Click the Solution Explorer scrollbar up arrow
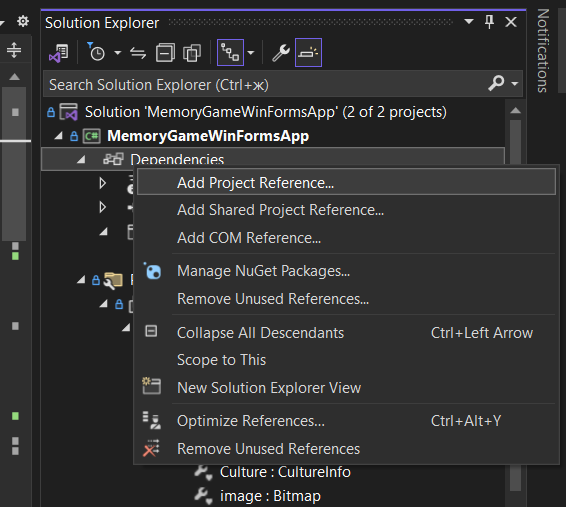The height and width of the screenshot is (507, 566). pyautogui.click(x=515, y=110)
